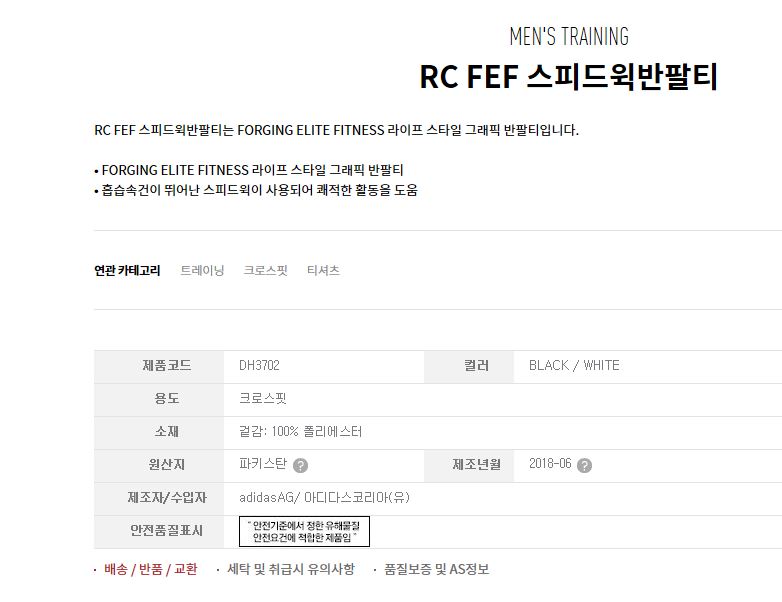
Task: Click 크로스핏 value in the 용도 row
Action: pyautogui.click(x=263, y=399)
